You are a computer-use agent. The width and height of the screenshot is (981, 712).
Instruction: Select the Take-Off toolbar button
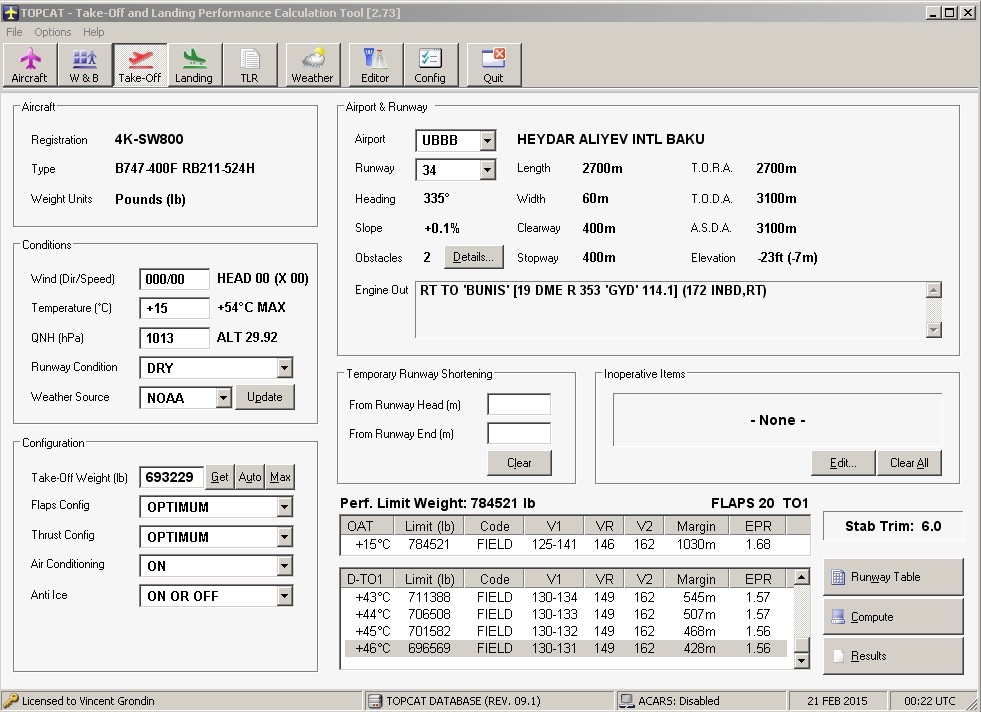(x=140, y=64)
